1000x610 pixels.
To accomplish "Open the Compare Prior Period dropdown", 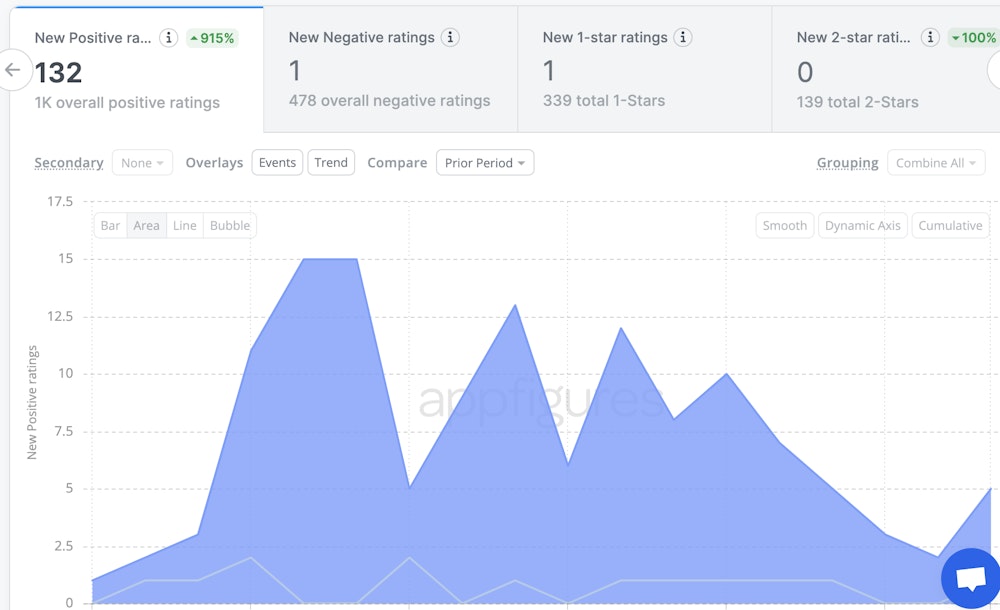I will coord(485,163).
